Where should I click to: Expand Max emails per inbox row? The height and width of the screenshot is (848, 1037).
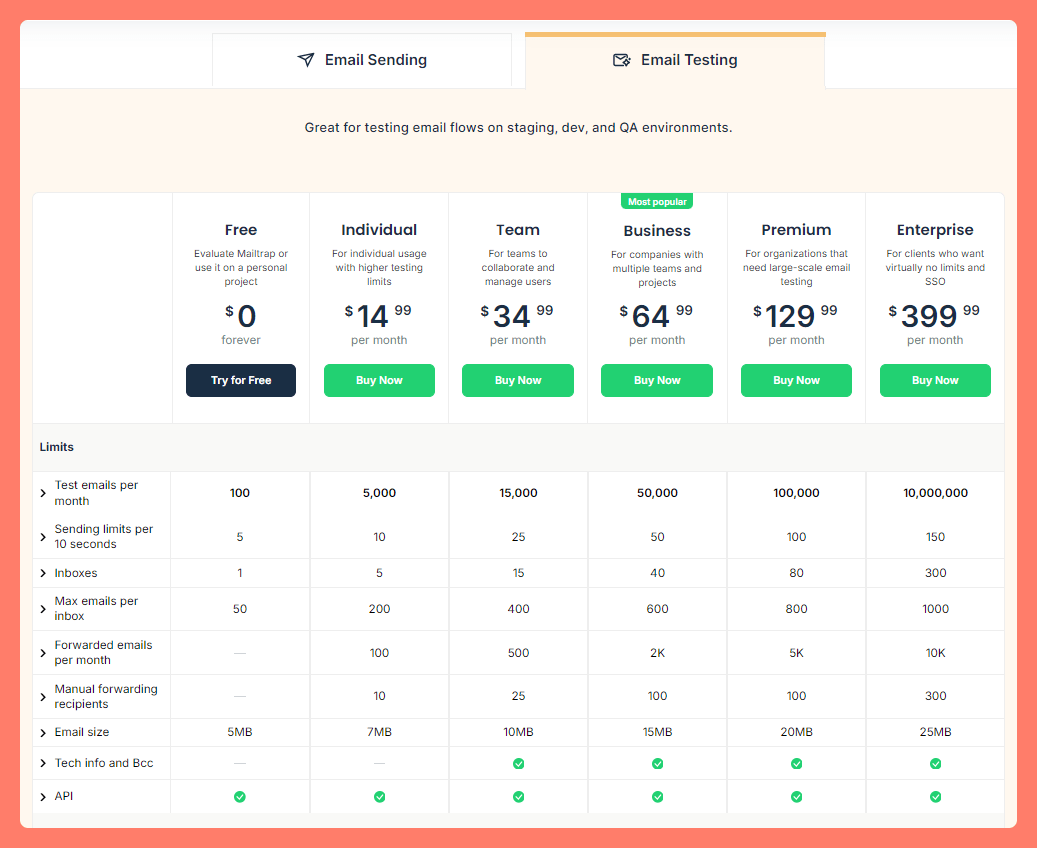[x=43, y=609]
